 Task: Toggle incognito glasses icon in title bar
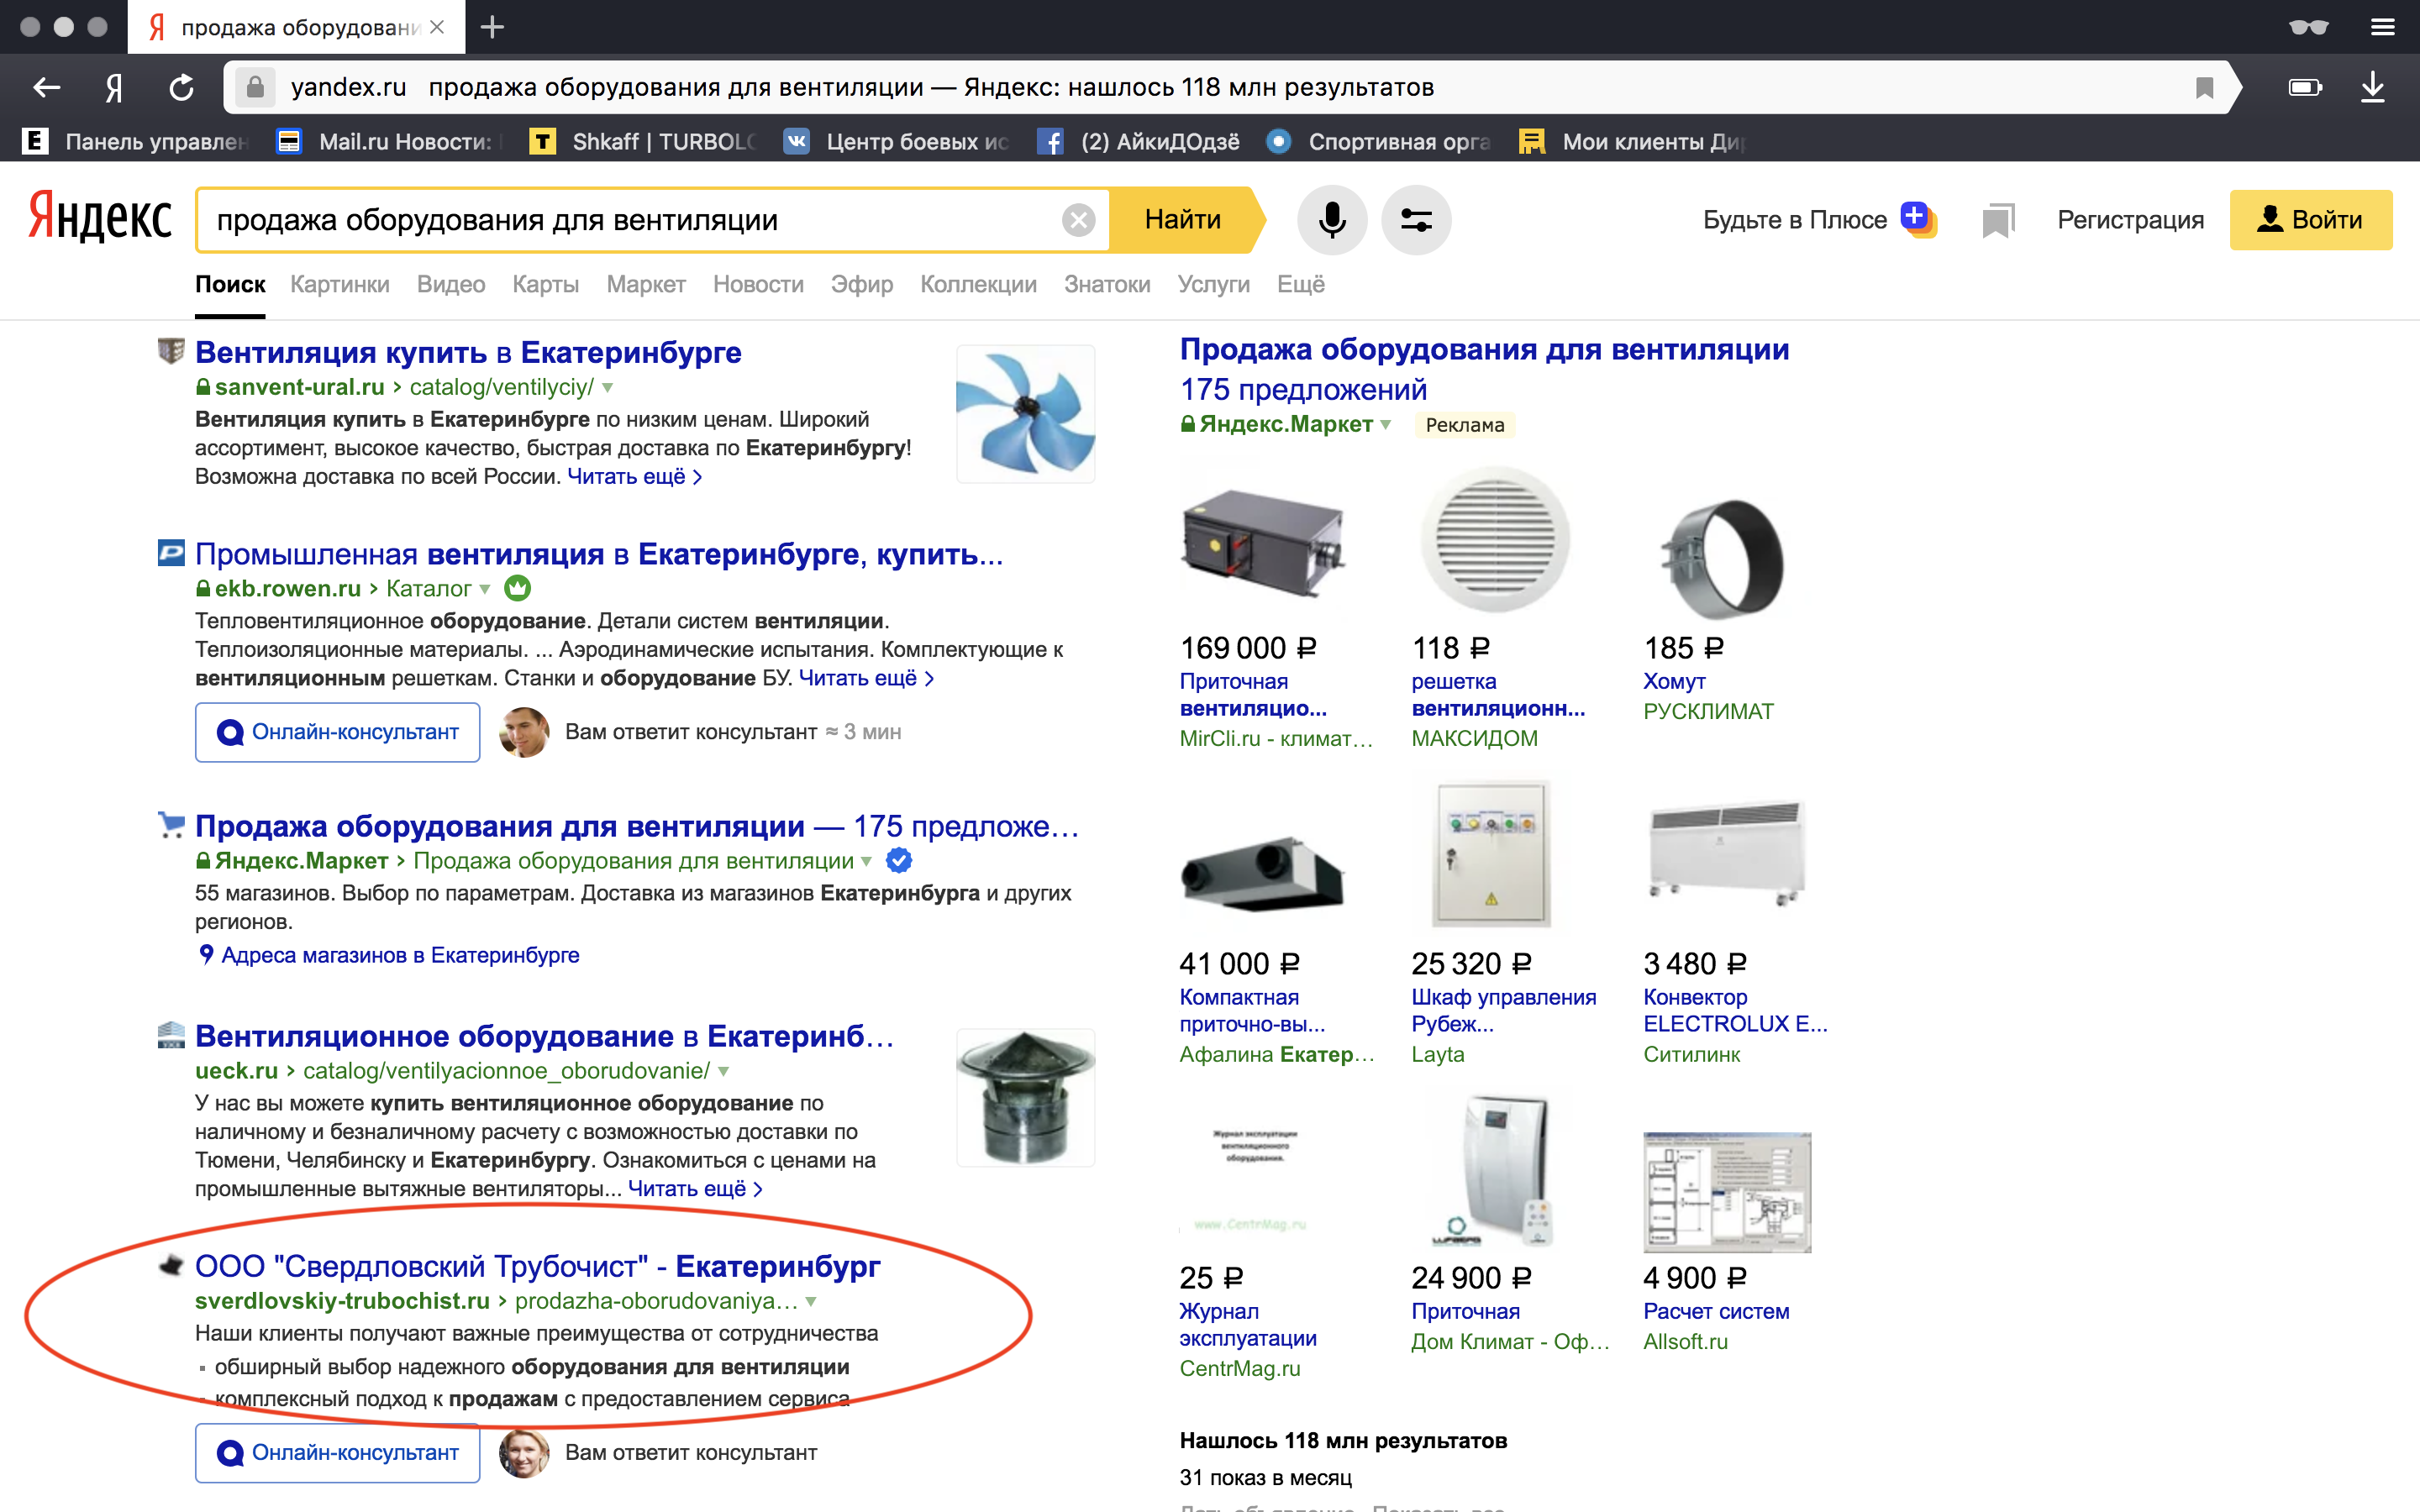click(x=2308, y=27)
